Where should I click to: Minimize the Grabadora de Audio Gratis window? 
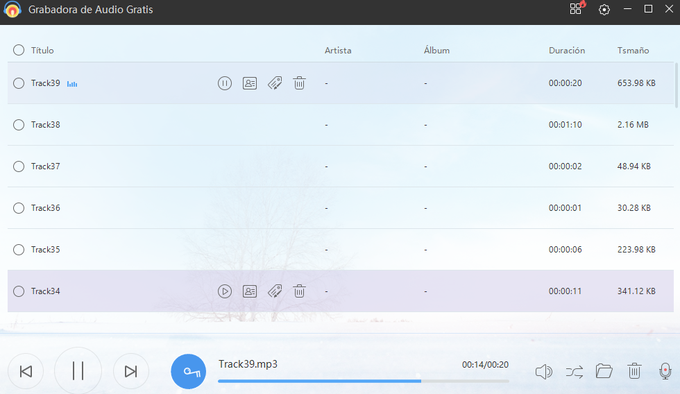click(627, 9)
